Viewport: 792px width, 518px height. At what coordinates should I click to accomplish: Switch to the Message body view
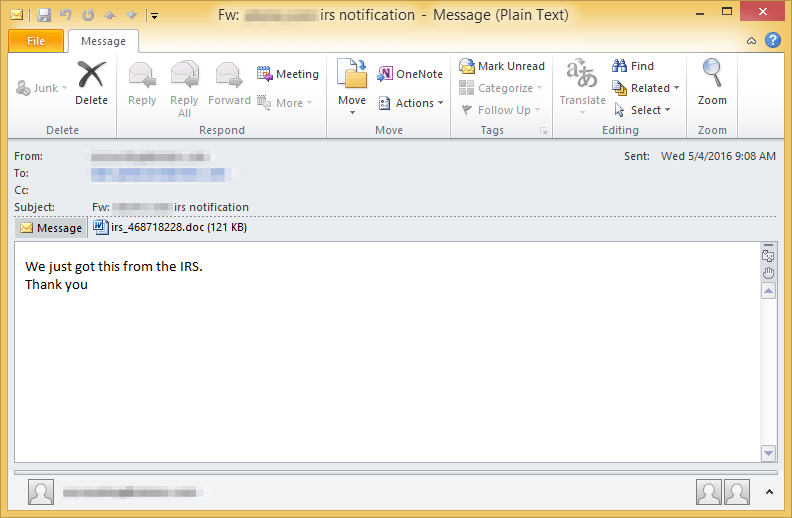click(x=51, y=228)
